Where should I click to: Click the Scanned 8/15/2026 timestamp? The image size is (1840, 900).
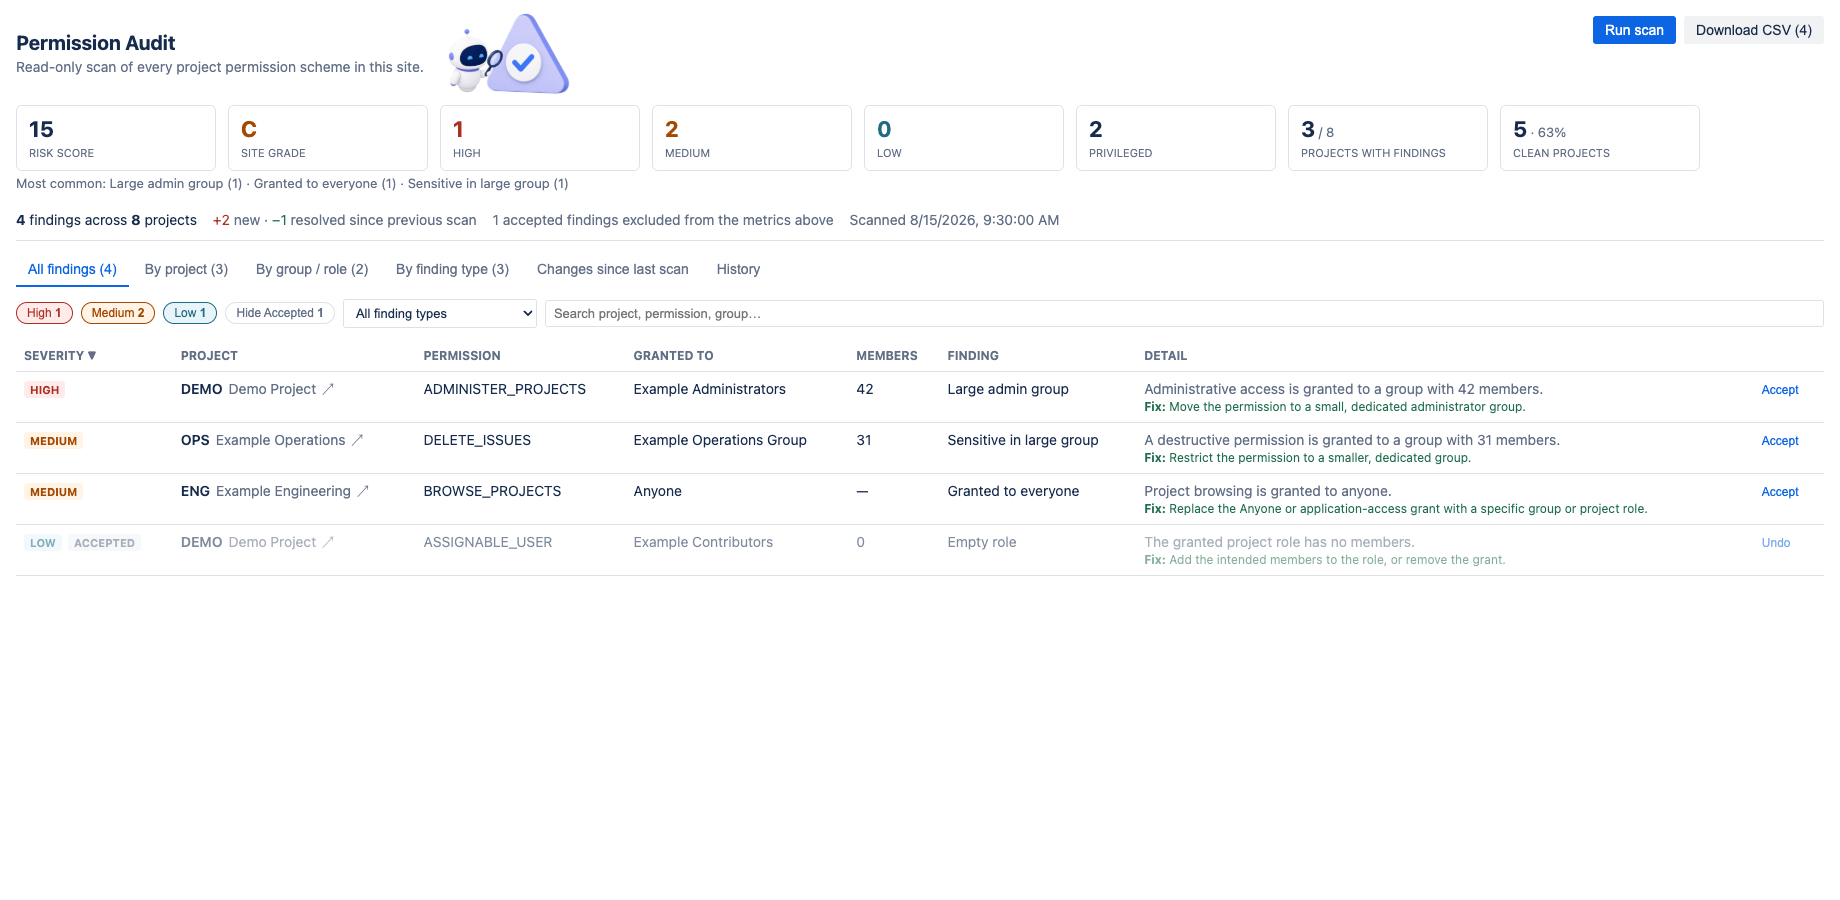click(954, 220)
